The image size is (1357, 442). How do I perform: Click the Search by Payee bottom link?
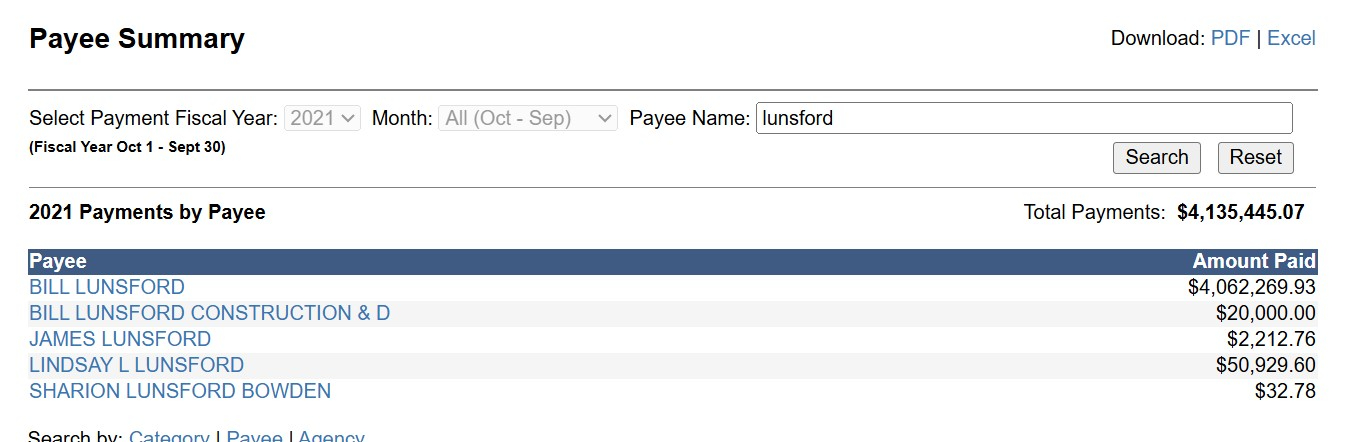[x=254, y=437]
